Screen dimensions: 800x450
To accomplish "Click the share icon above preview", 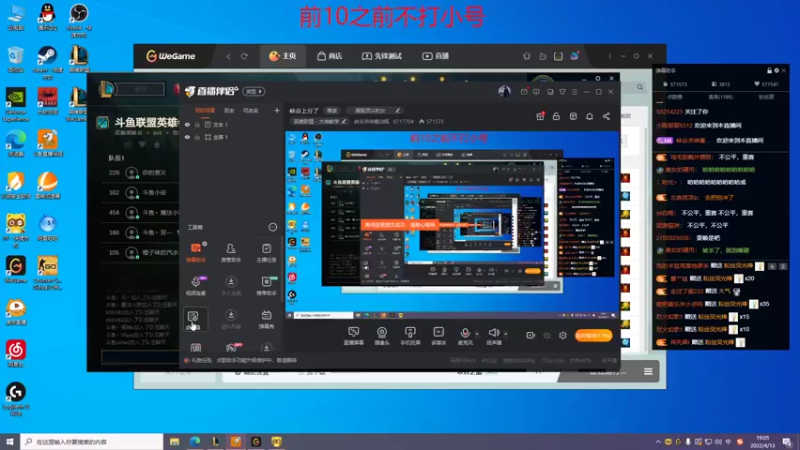I will click(606, 116).
